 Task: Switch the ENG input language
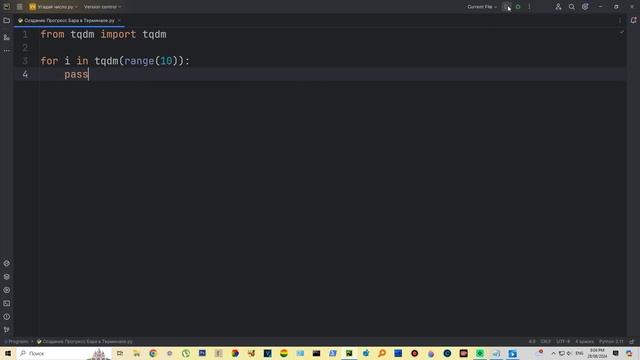click(x=579, y=353)
